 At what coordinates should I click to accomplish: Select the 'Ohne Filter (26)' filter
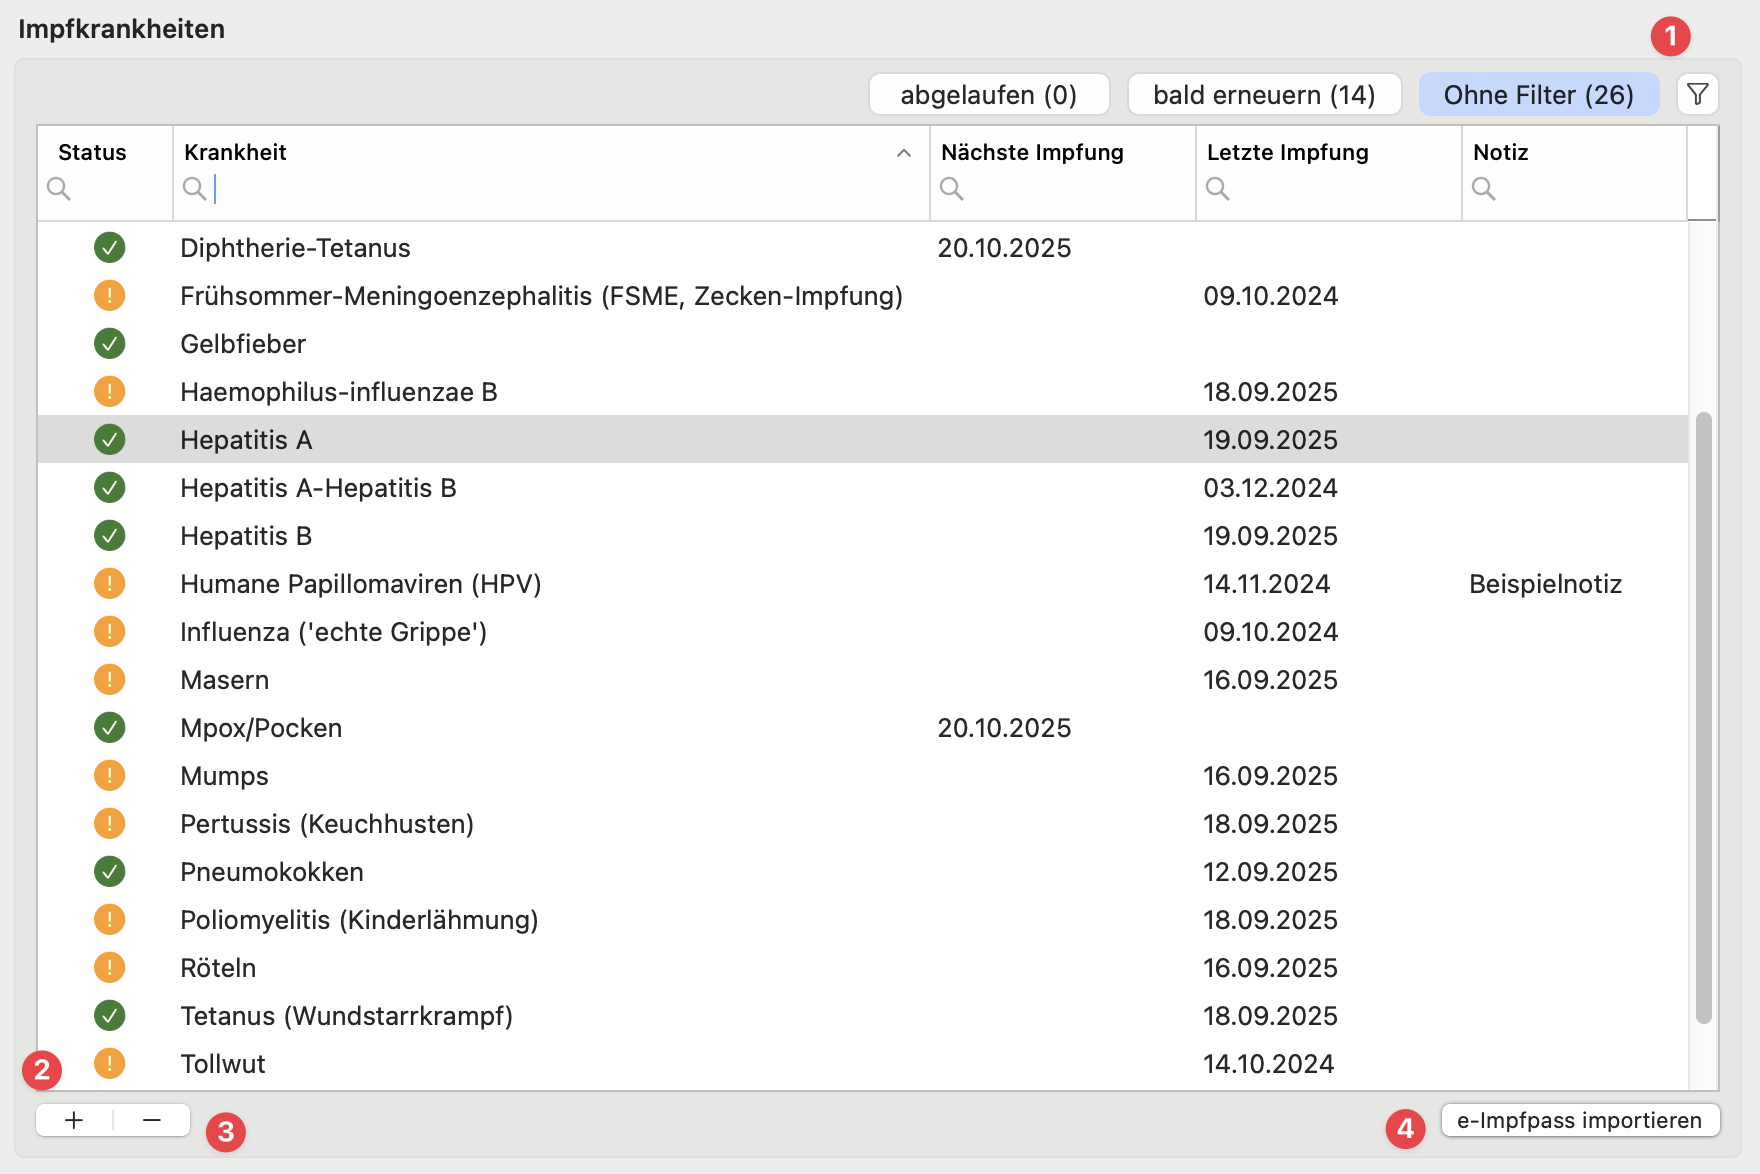point(1538,95)
